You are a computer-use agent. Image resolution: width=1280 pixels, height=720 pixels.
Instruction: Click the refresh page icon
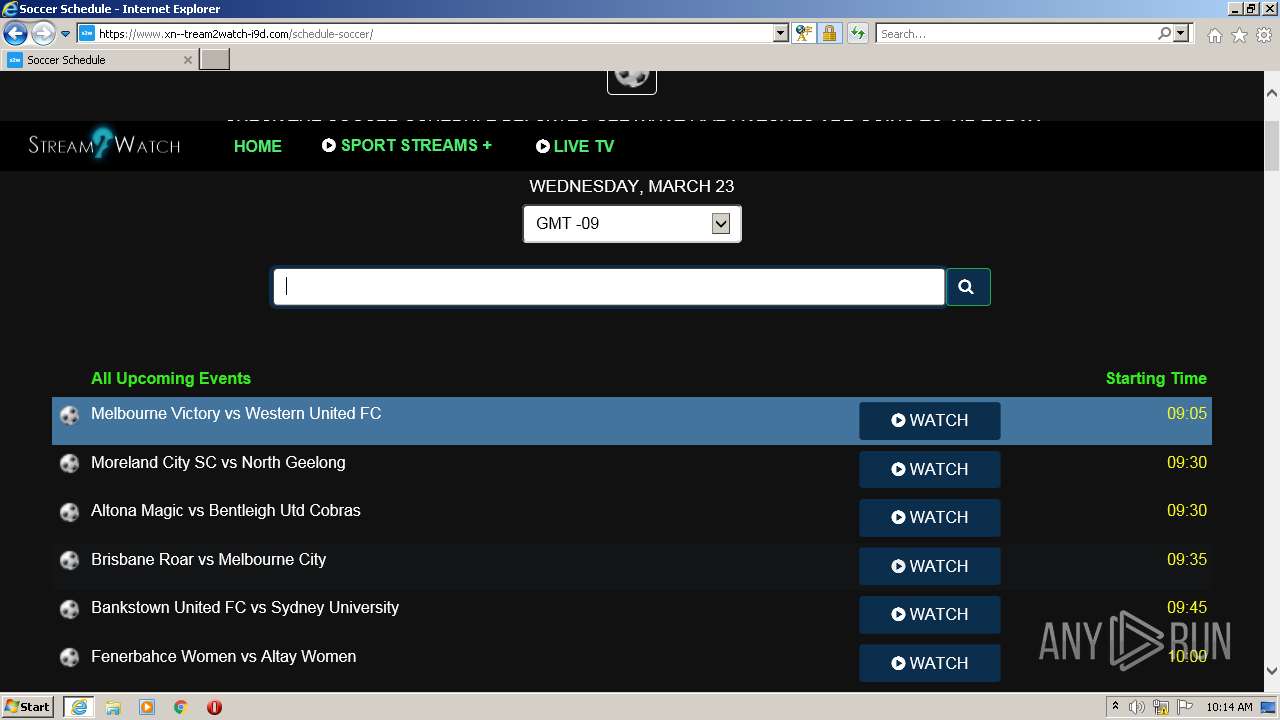(857, 33)
